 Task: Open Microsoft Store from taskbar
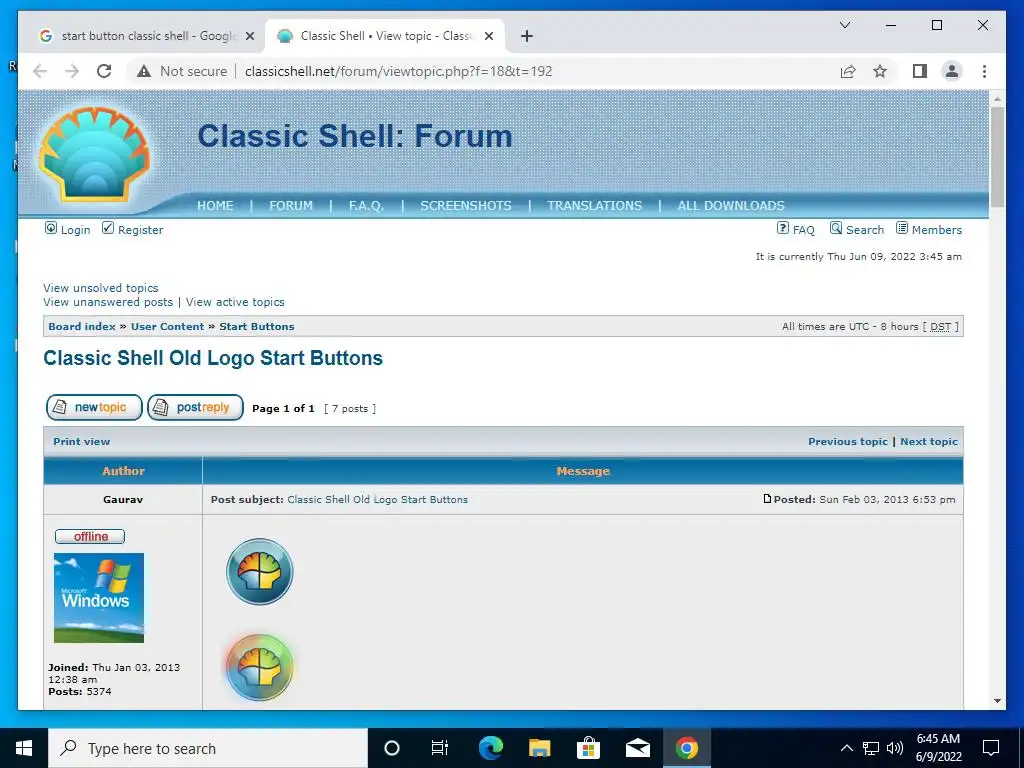coord(588,748)
